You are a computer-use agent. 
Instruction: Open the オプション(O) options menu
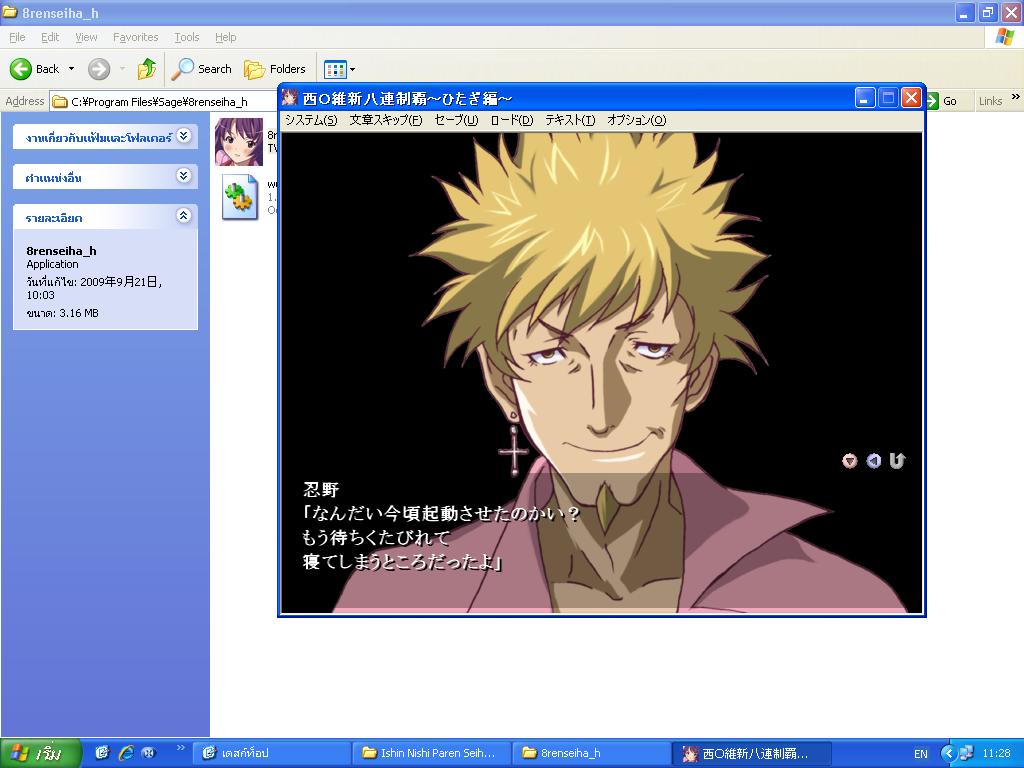(636, 120)
